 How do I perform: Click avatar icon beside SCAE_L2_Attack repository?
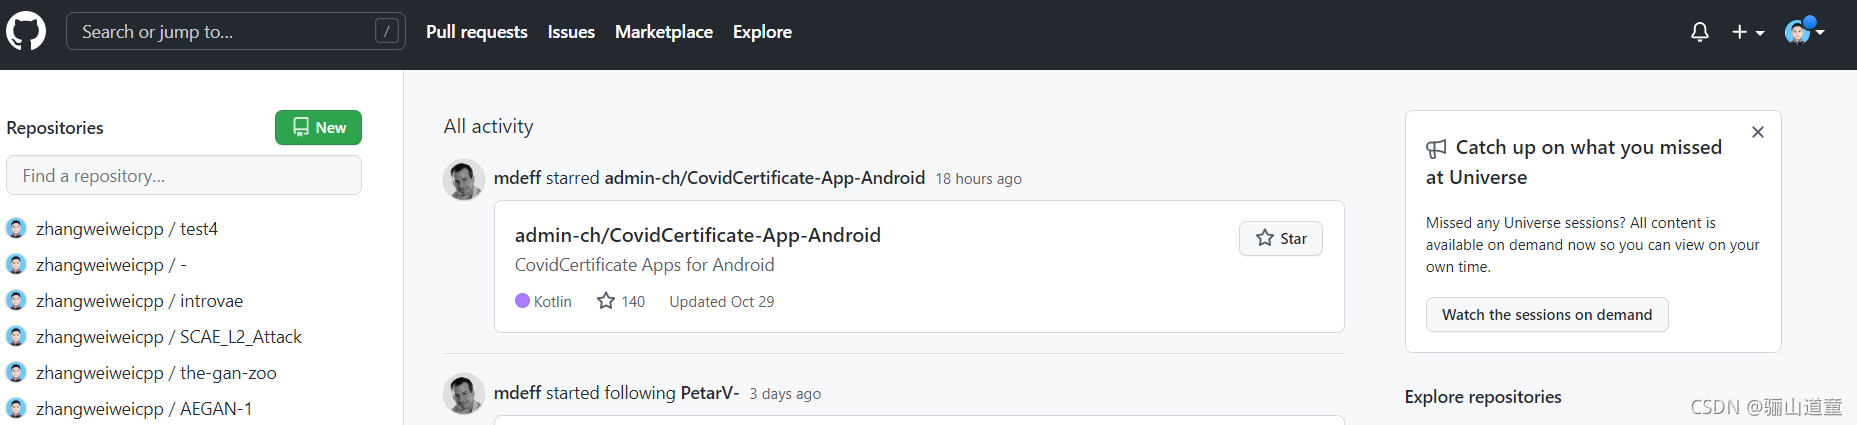point(16,336)
